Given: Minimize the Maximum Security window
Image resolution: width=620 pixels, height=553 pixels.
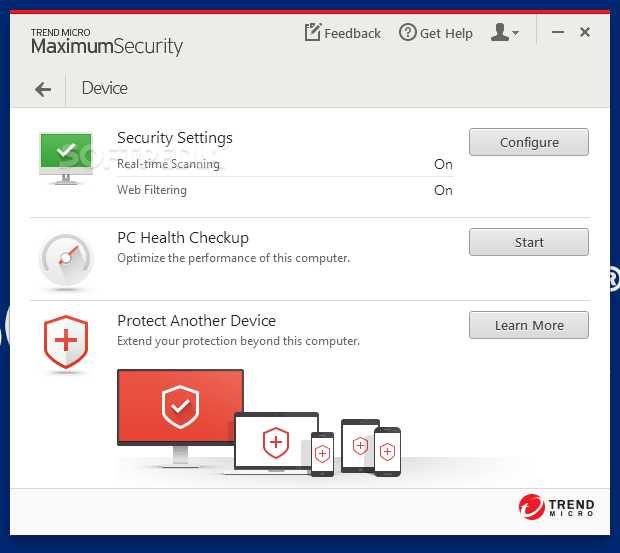Looking at the screenshot, I should point(558,32).
